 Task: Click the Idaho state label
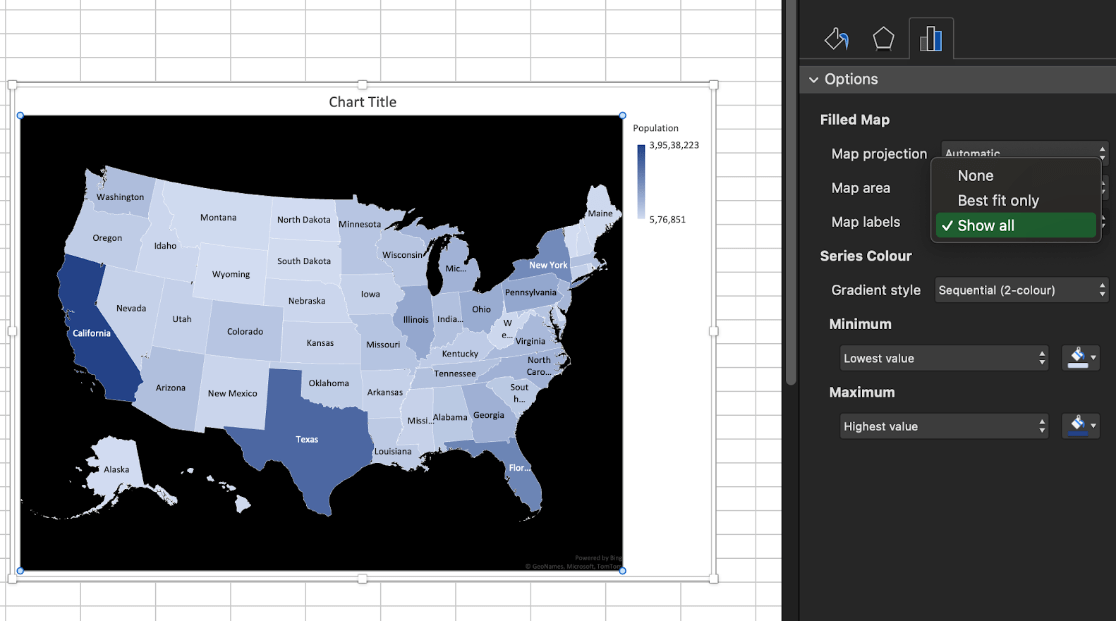point(165,246)
